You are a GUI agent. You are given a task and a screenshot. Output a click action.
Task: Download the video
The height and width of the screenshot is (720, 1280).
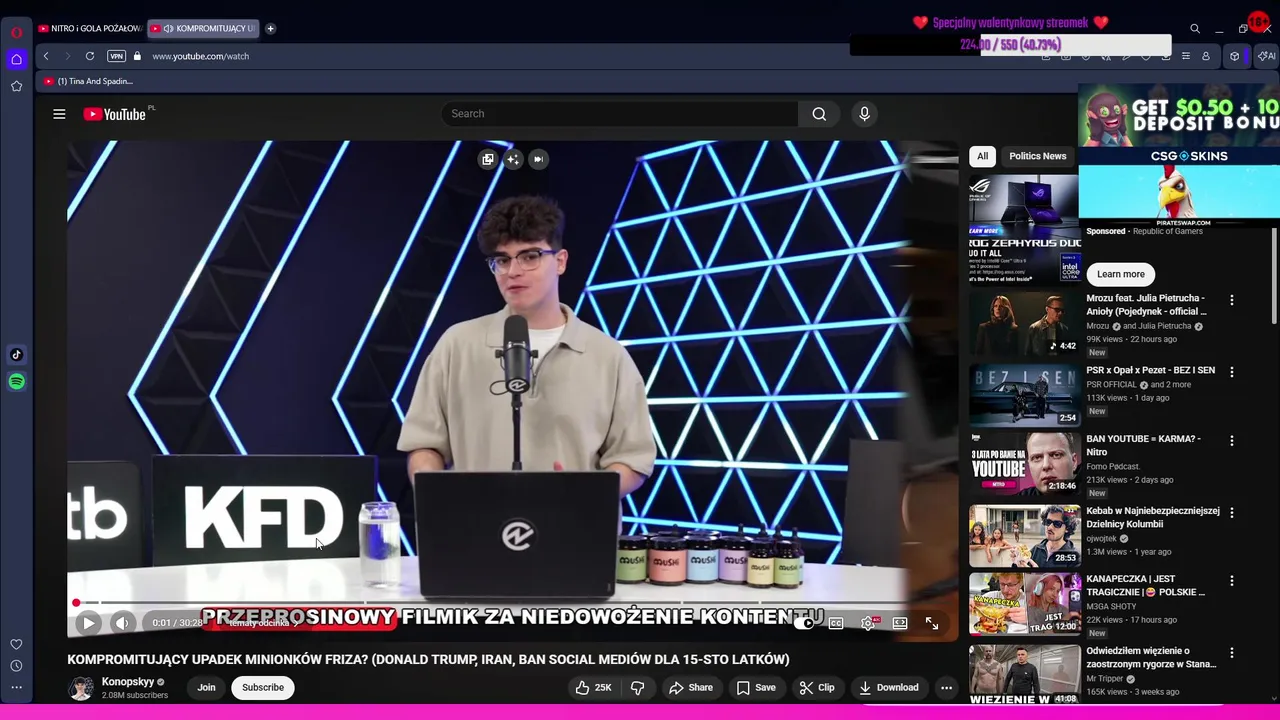[888, 687]
